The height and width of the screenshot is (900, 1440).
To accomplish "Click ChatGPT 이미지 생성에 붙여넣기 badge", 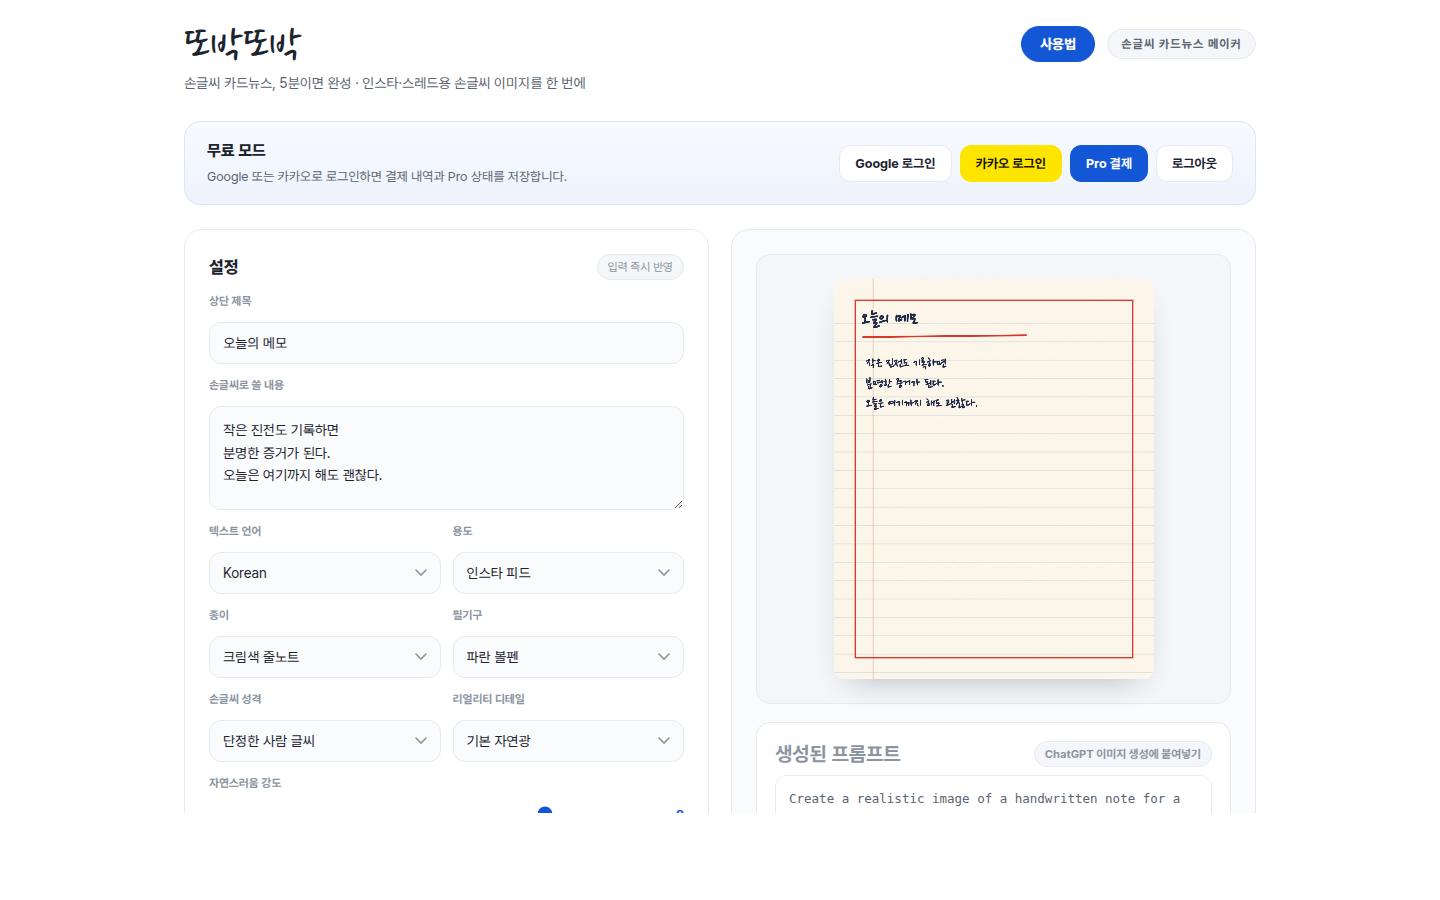I will 1123,754.
